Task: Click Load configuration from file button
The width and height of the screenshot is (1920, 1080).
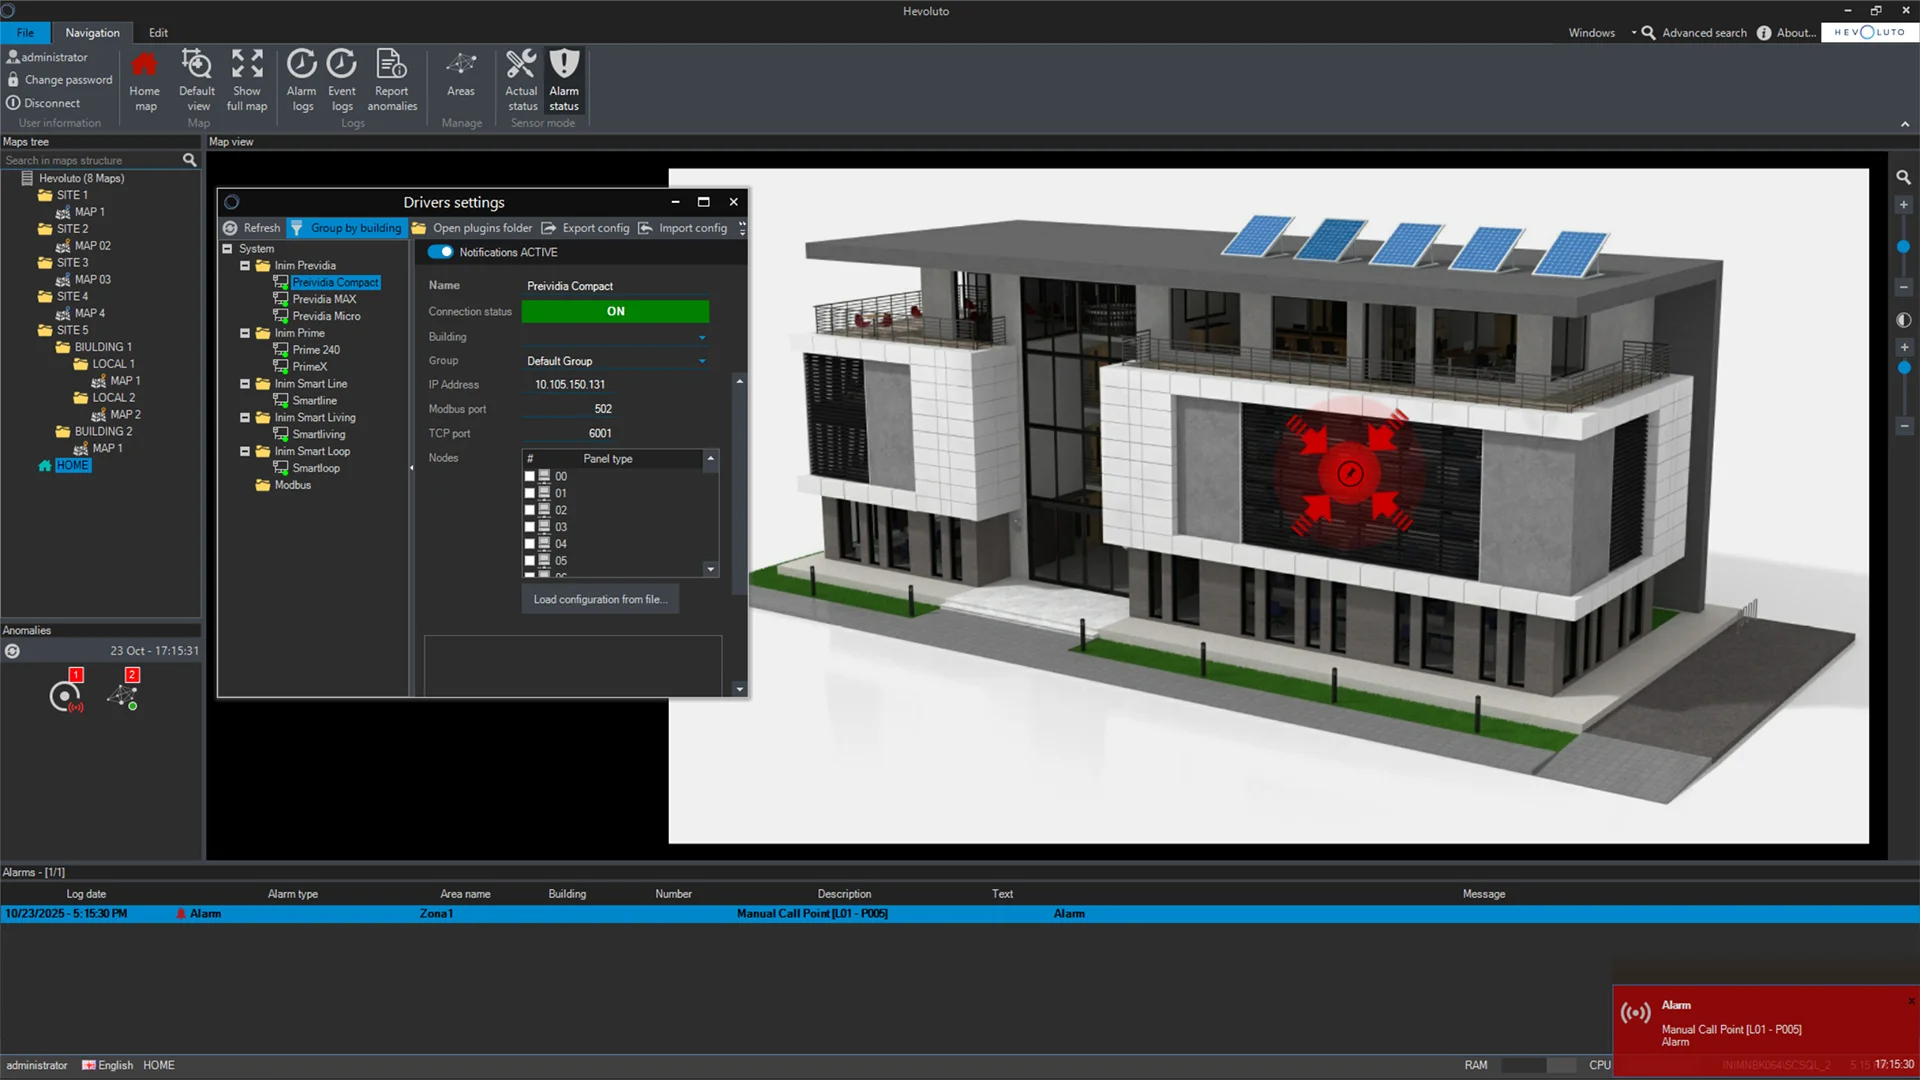Action: [x=599, y=599]
